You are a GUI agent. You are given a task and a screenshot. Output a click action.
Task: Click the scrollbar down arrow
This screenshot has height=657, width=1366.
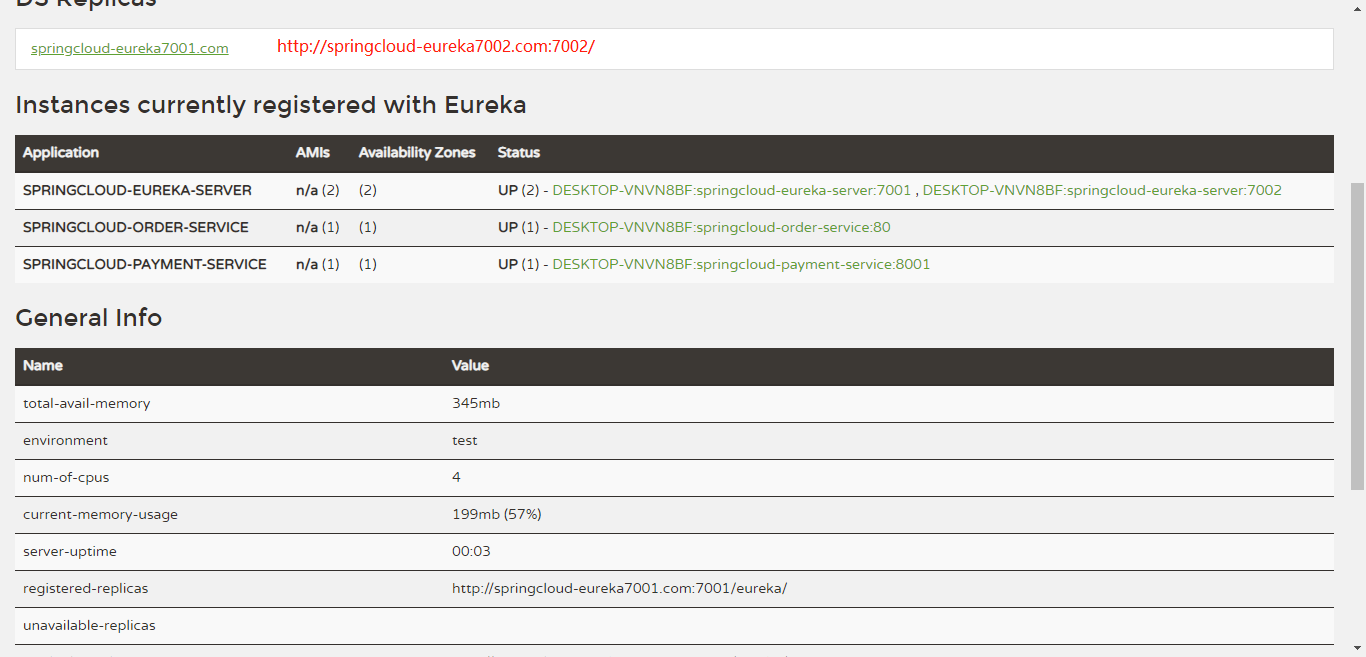[1357, 649]
